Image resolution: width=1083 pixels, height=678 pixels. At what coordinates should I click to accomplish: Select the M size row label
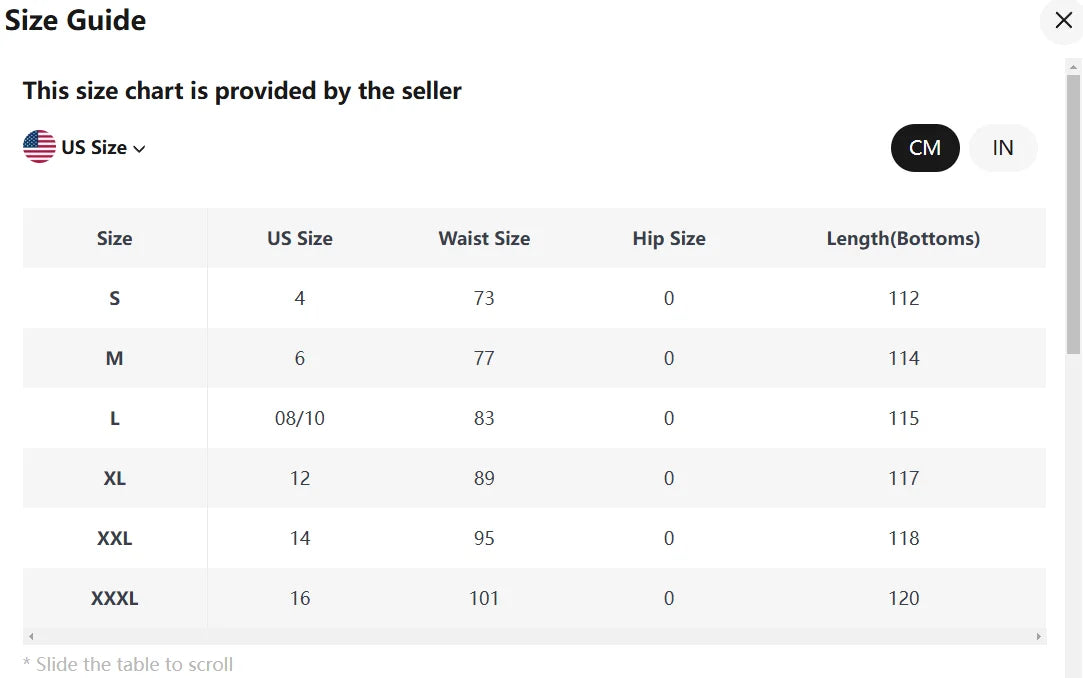pos(115,358)
